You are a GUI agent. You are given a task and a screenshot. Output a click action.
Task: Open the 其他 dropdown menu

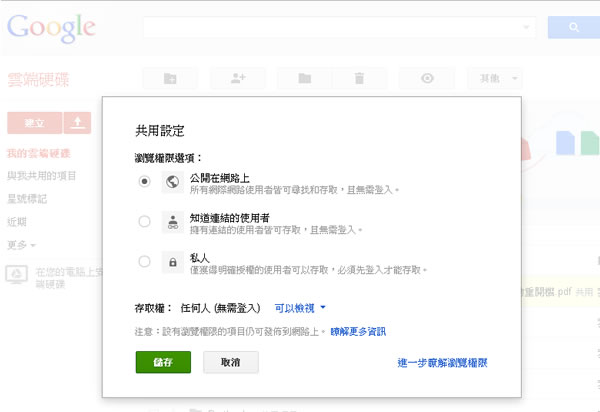coord(495,78)
